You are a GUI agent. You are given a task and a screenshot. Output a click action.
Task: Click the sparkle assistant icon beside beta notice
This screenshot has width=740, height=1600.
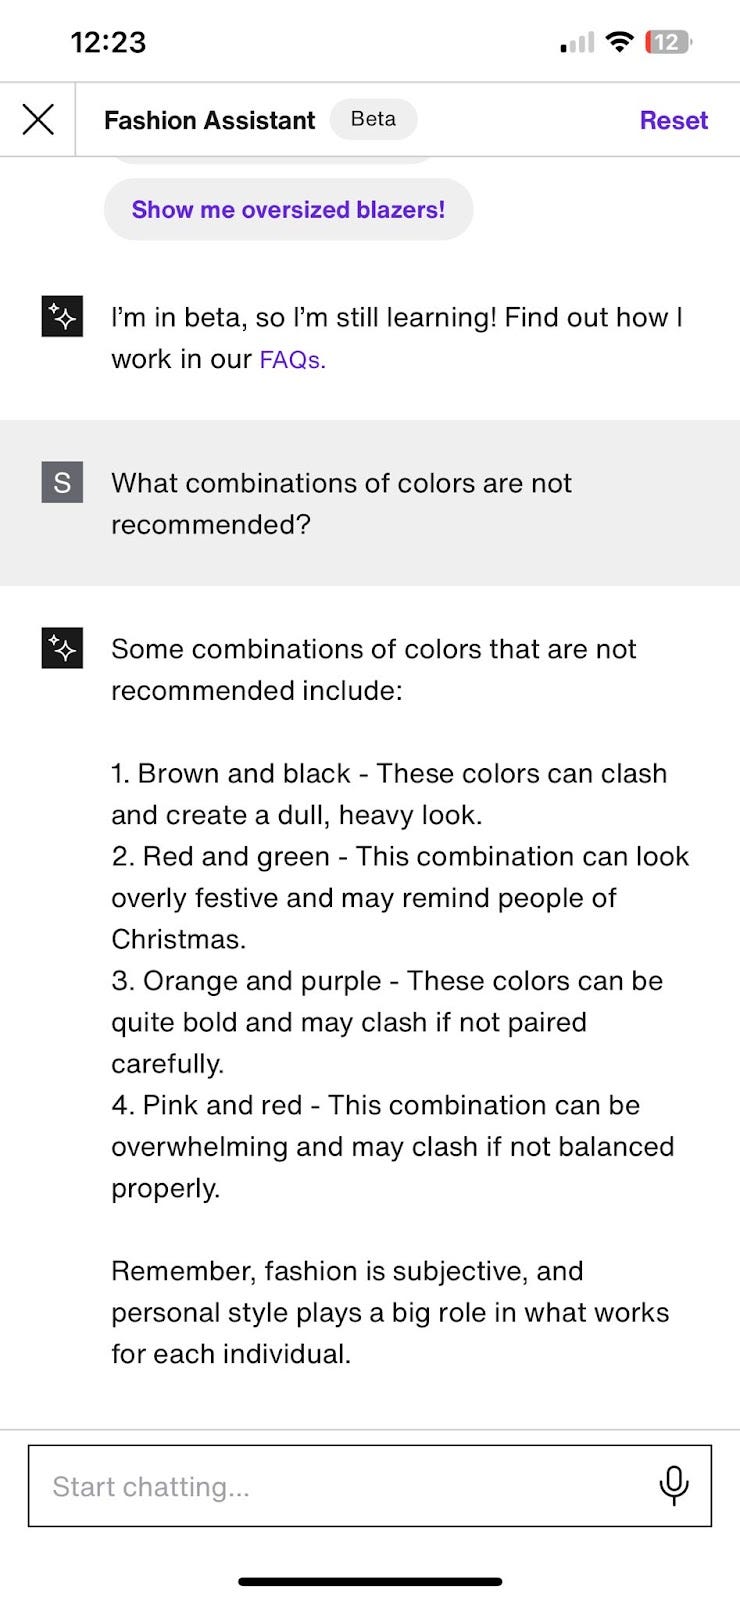(62, 318)
